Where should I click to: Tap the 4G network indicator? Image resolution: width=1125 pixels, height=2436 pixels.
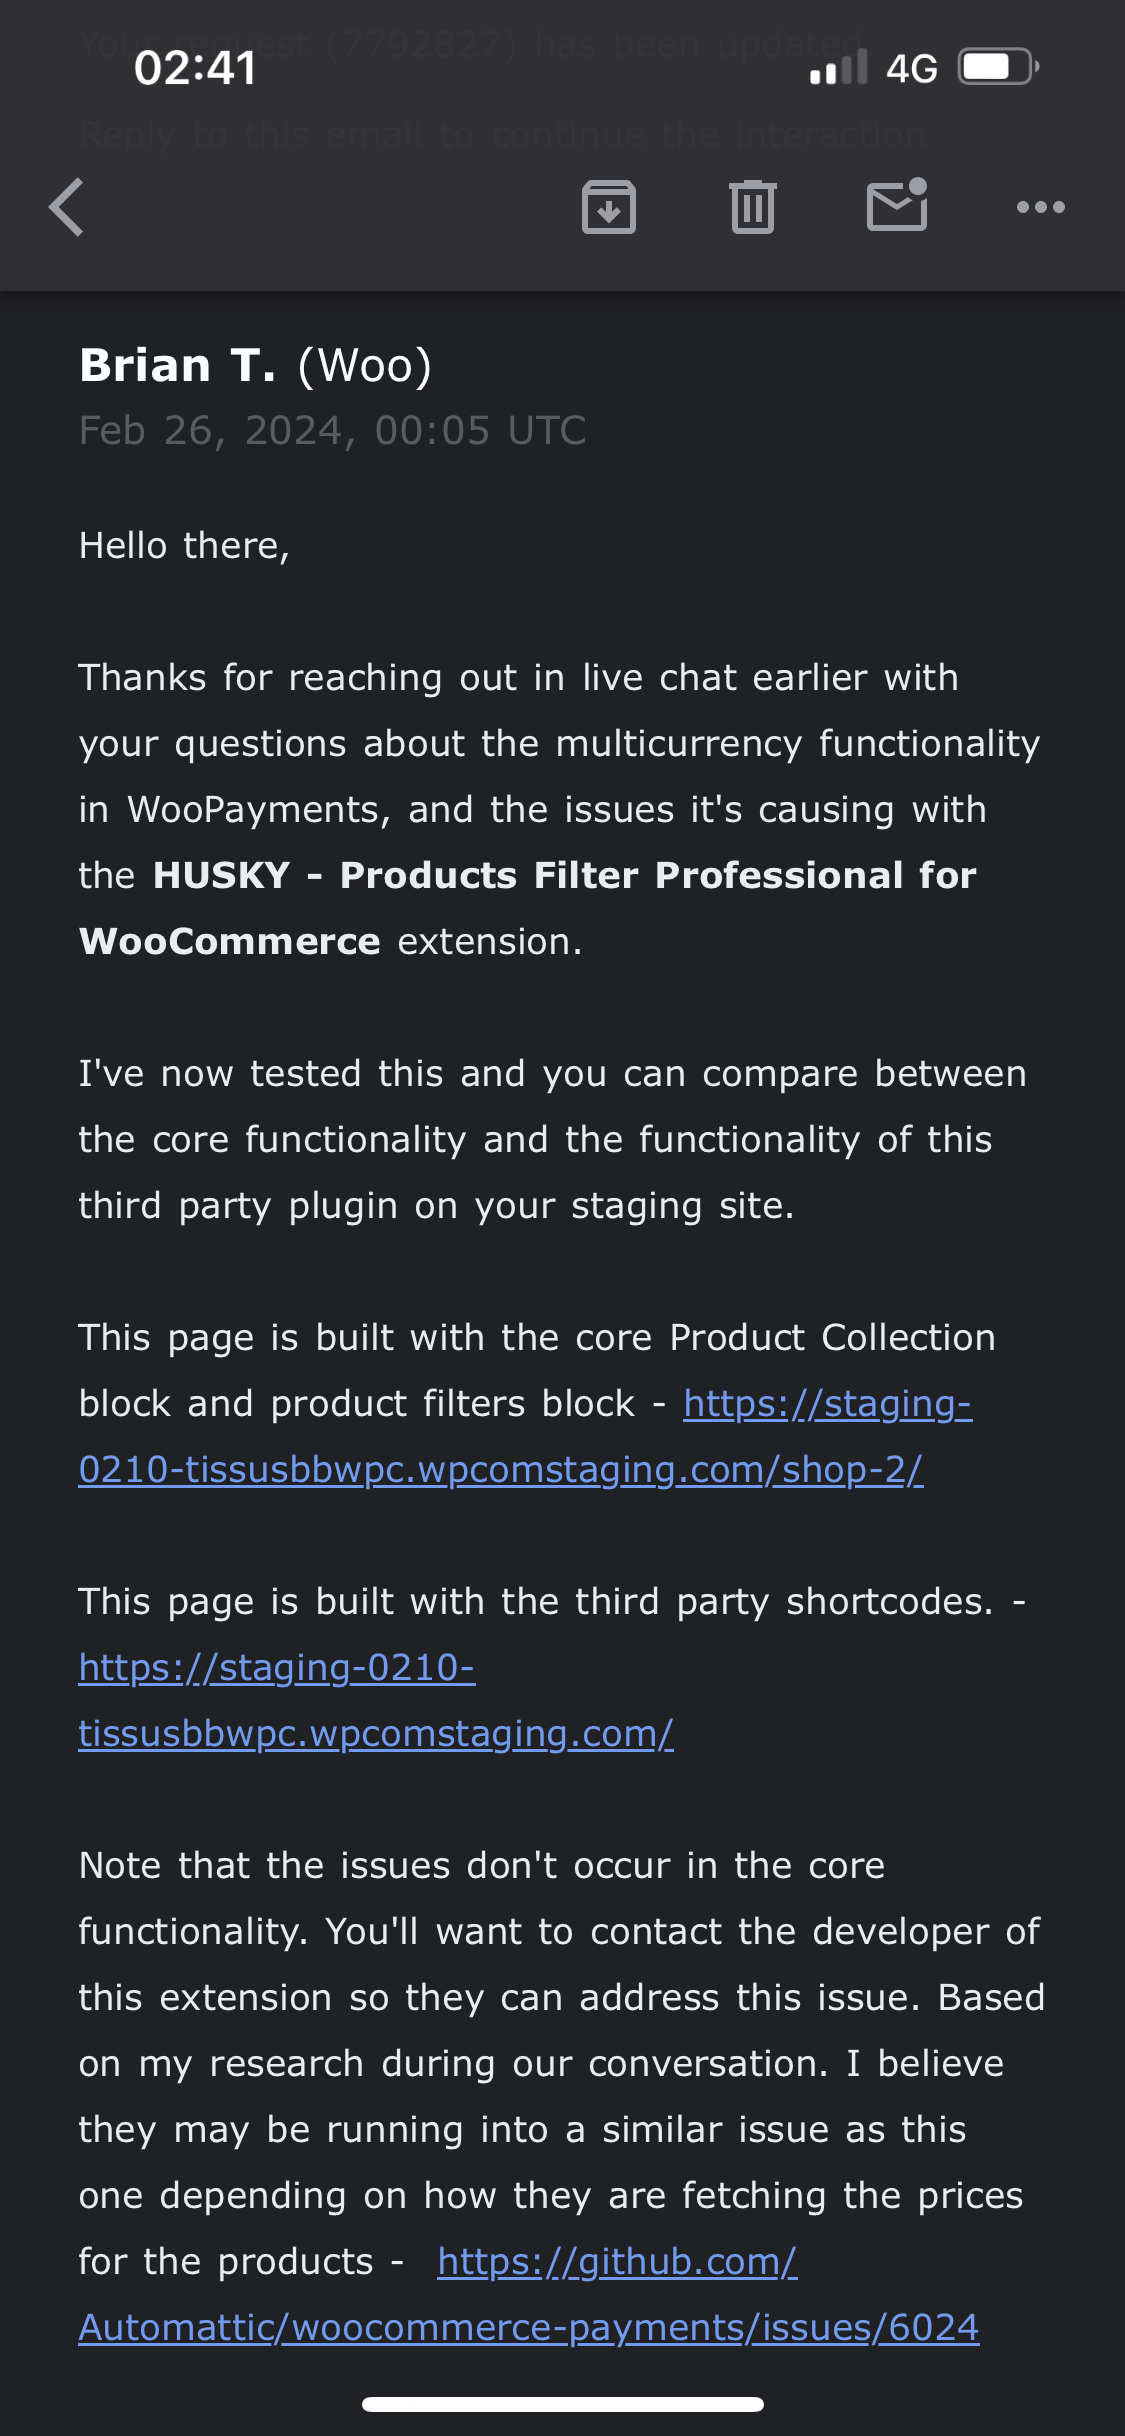click(911, 69)
